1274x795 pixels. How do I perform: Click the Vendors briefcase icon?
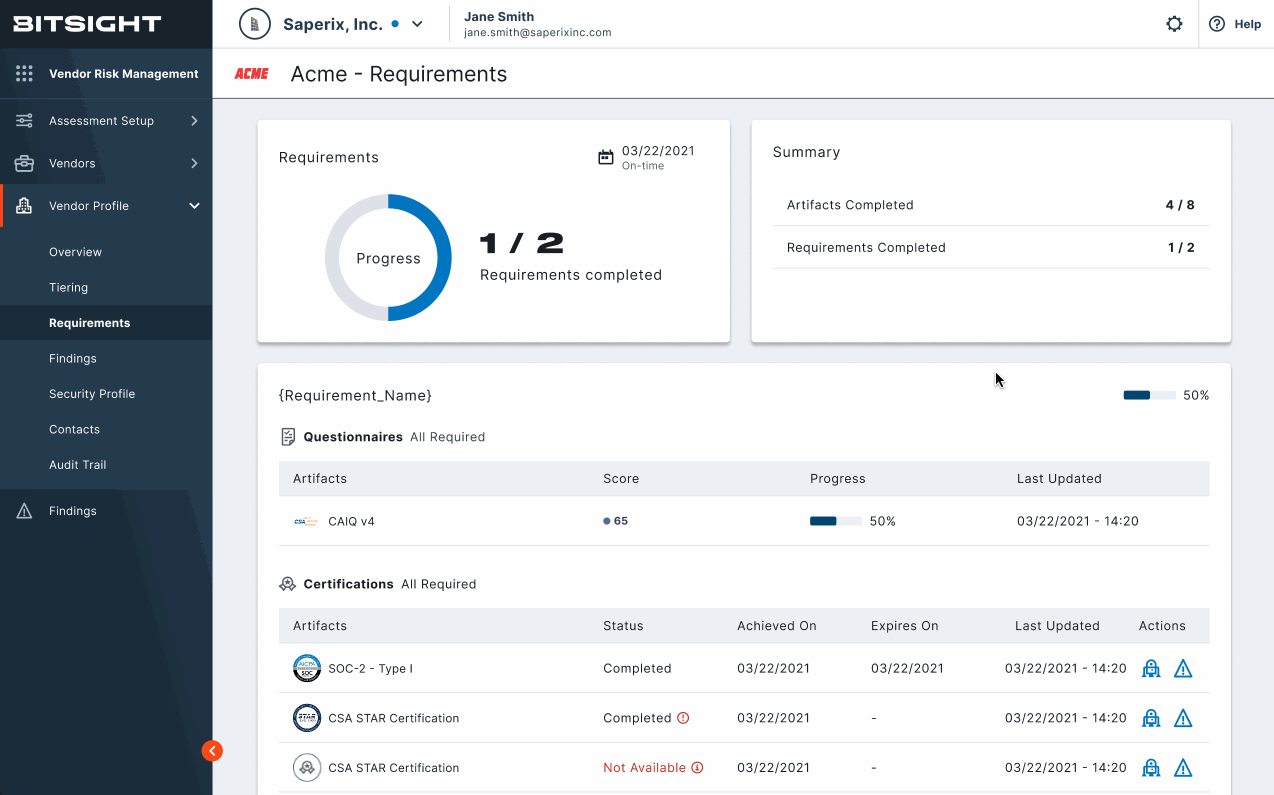[x=24, y=163]
